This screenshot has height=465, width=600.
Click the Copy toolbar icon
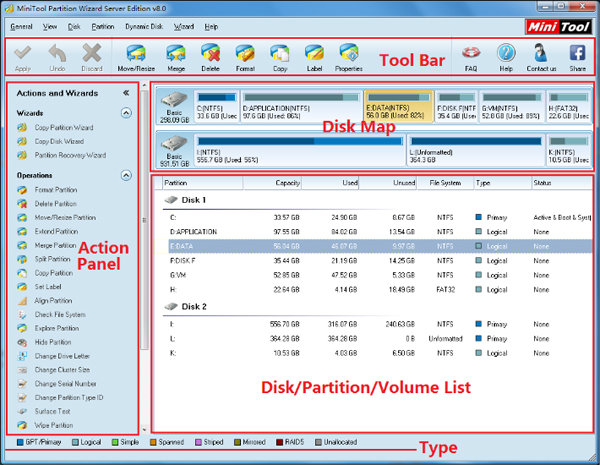[x=280, y=54]
